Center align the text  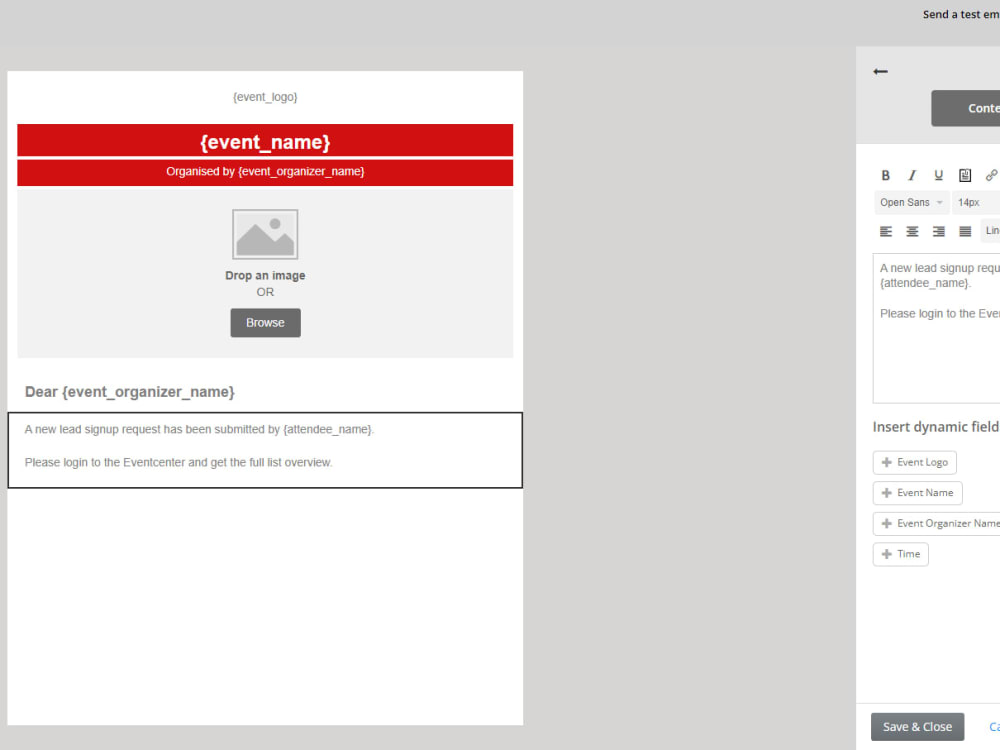[x=912, y=232]
